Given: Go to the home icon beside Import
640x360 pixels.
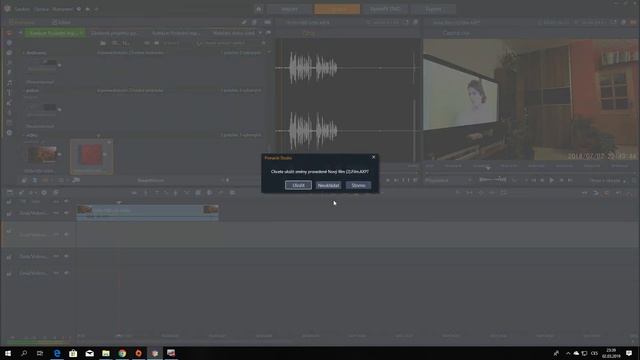Looking at the screenshot, I should (x=259, y=9).
